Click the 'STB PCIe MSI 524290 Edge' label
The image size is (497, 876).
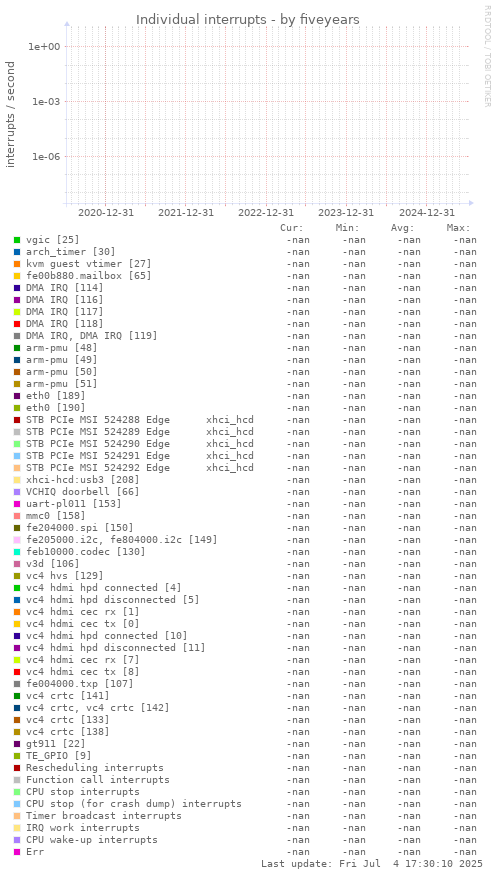[x=98, y=444]
